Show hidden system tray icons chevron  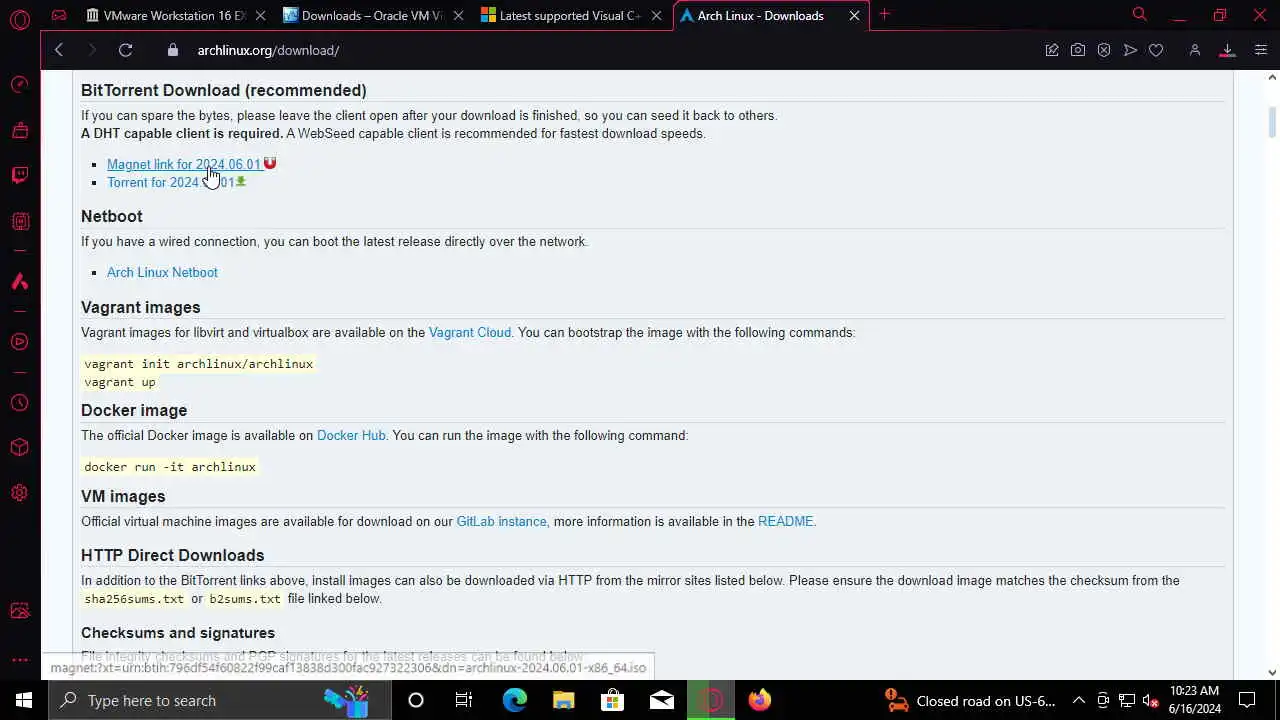pyautogui.click(x=1079, y=700)
